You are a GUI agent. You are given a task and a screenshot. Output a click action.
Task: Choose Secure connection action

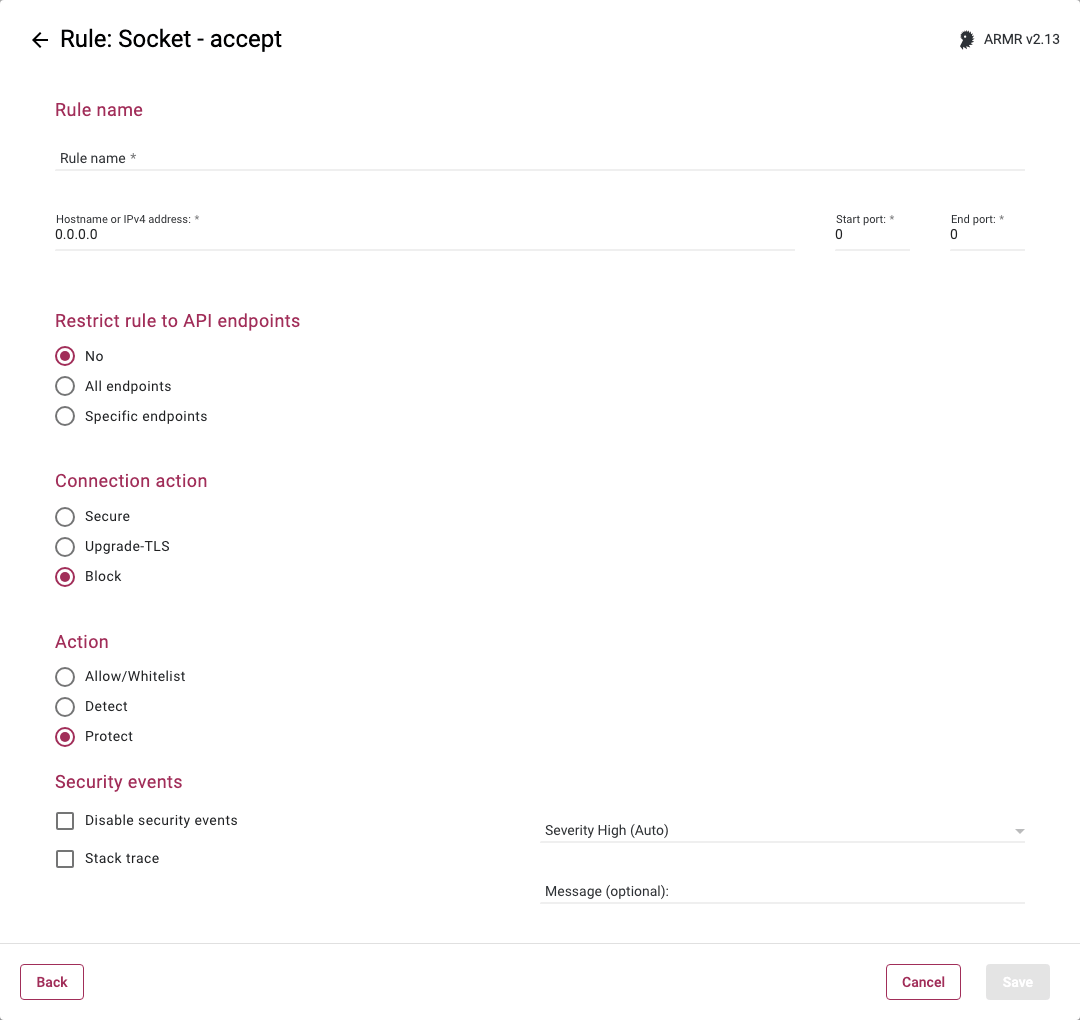[65, 517]
